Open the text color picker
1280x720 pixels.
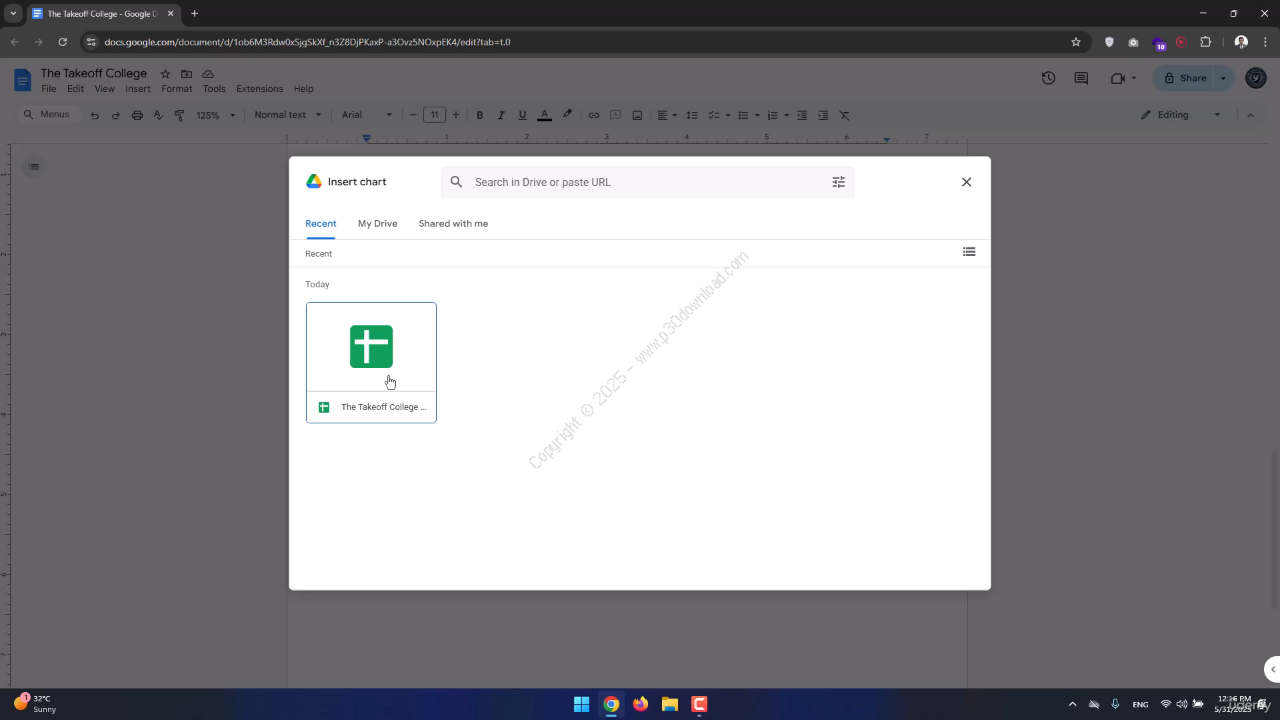(544, 115)
